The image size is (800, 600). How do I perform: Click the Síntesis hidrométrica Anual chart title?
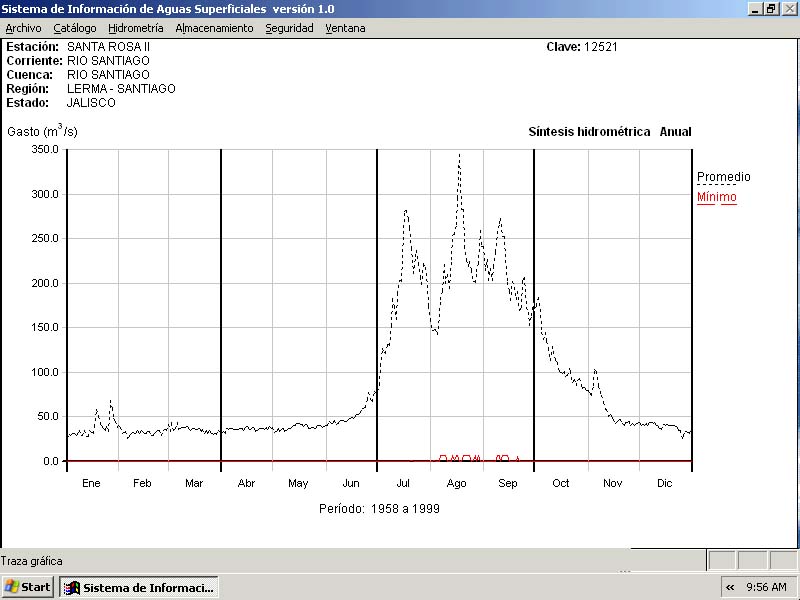click(x=609, y=132)
